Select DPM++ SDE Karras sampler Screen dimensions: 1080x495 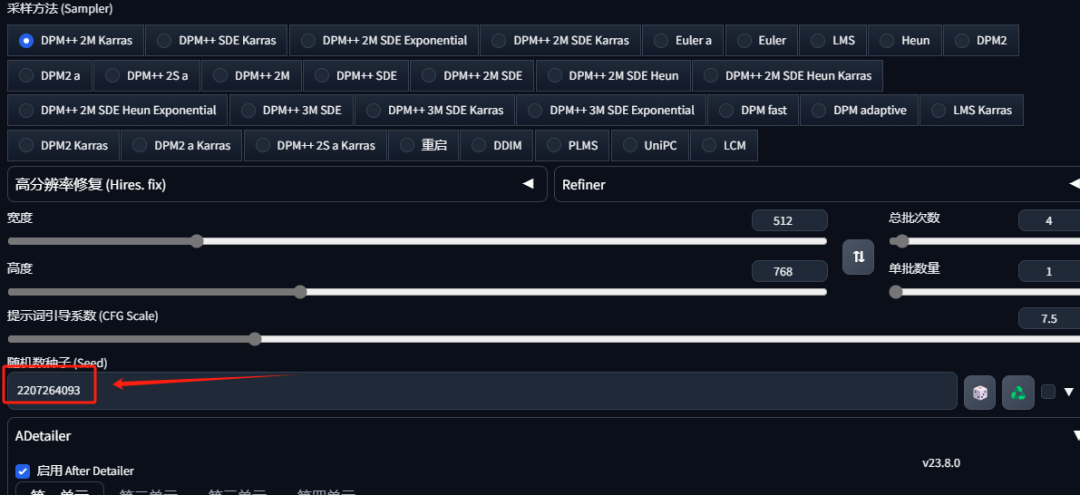tap(216, 41)
